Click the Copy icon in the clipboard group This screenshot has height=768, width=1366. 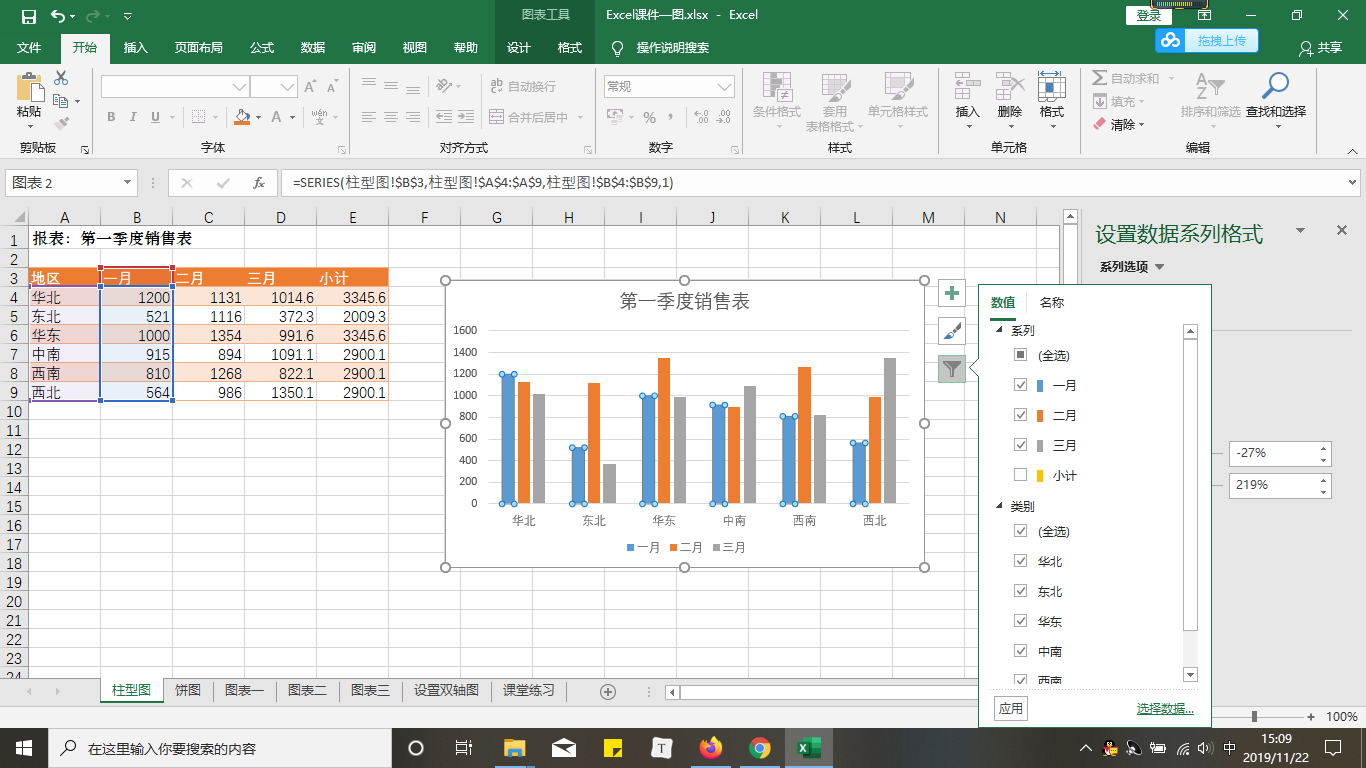click(x=61, y=101)
